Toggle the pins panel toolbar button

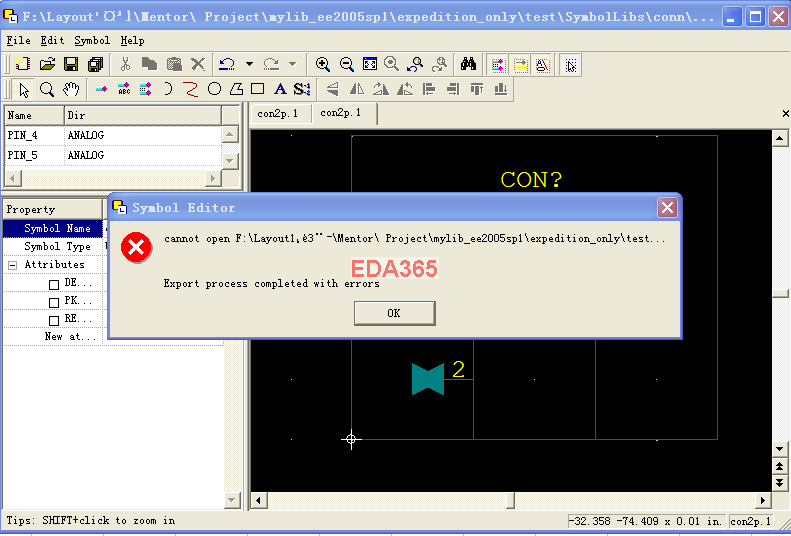pyautogui.click(x=497, y=65)
